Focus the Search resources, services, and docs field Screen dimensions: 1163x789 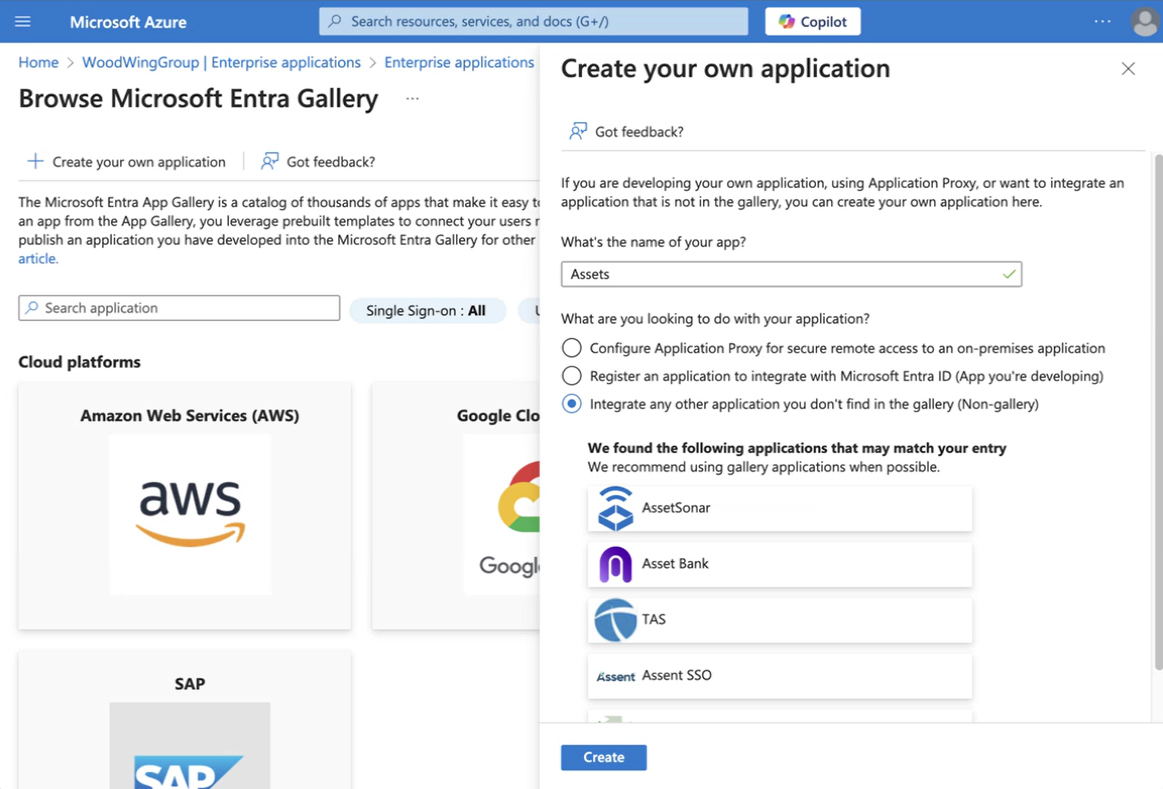pyautogui.click(x=533, y=22)
